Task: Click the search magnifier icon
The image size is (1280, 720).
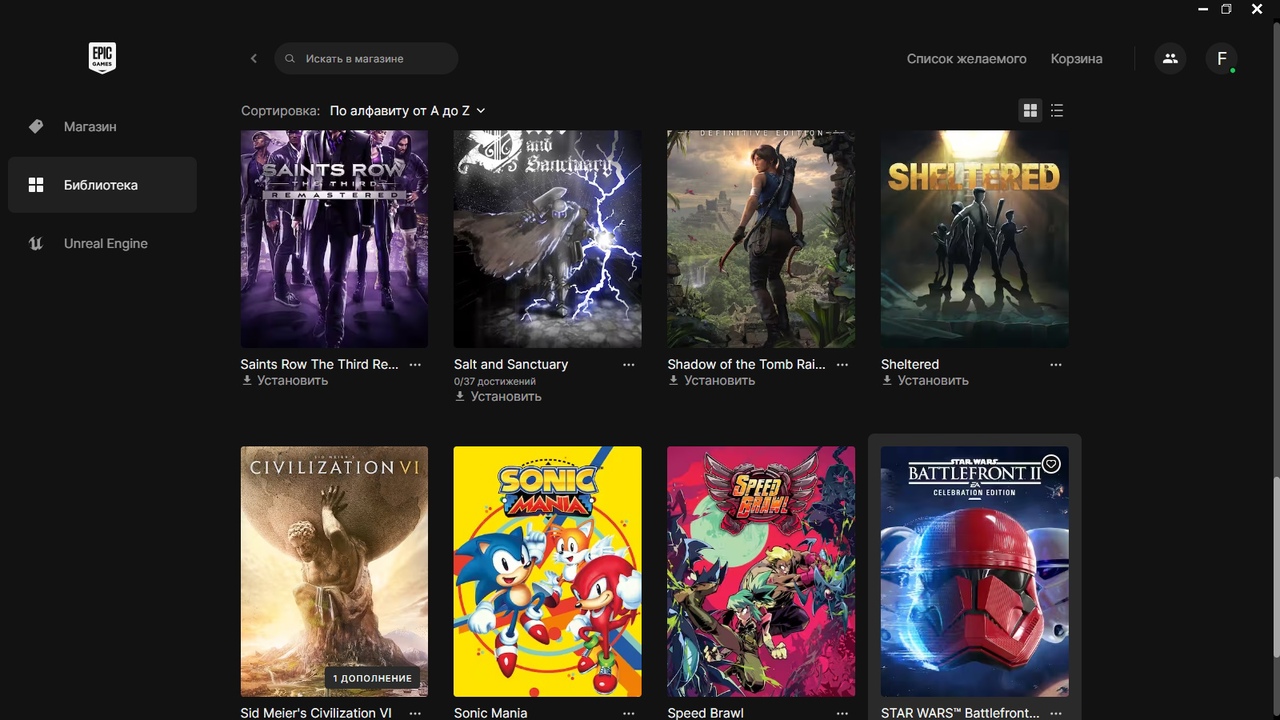Action: 290,59
